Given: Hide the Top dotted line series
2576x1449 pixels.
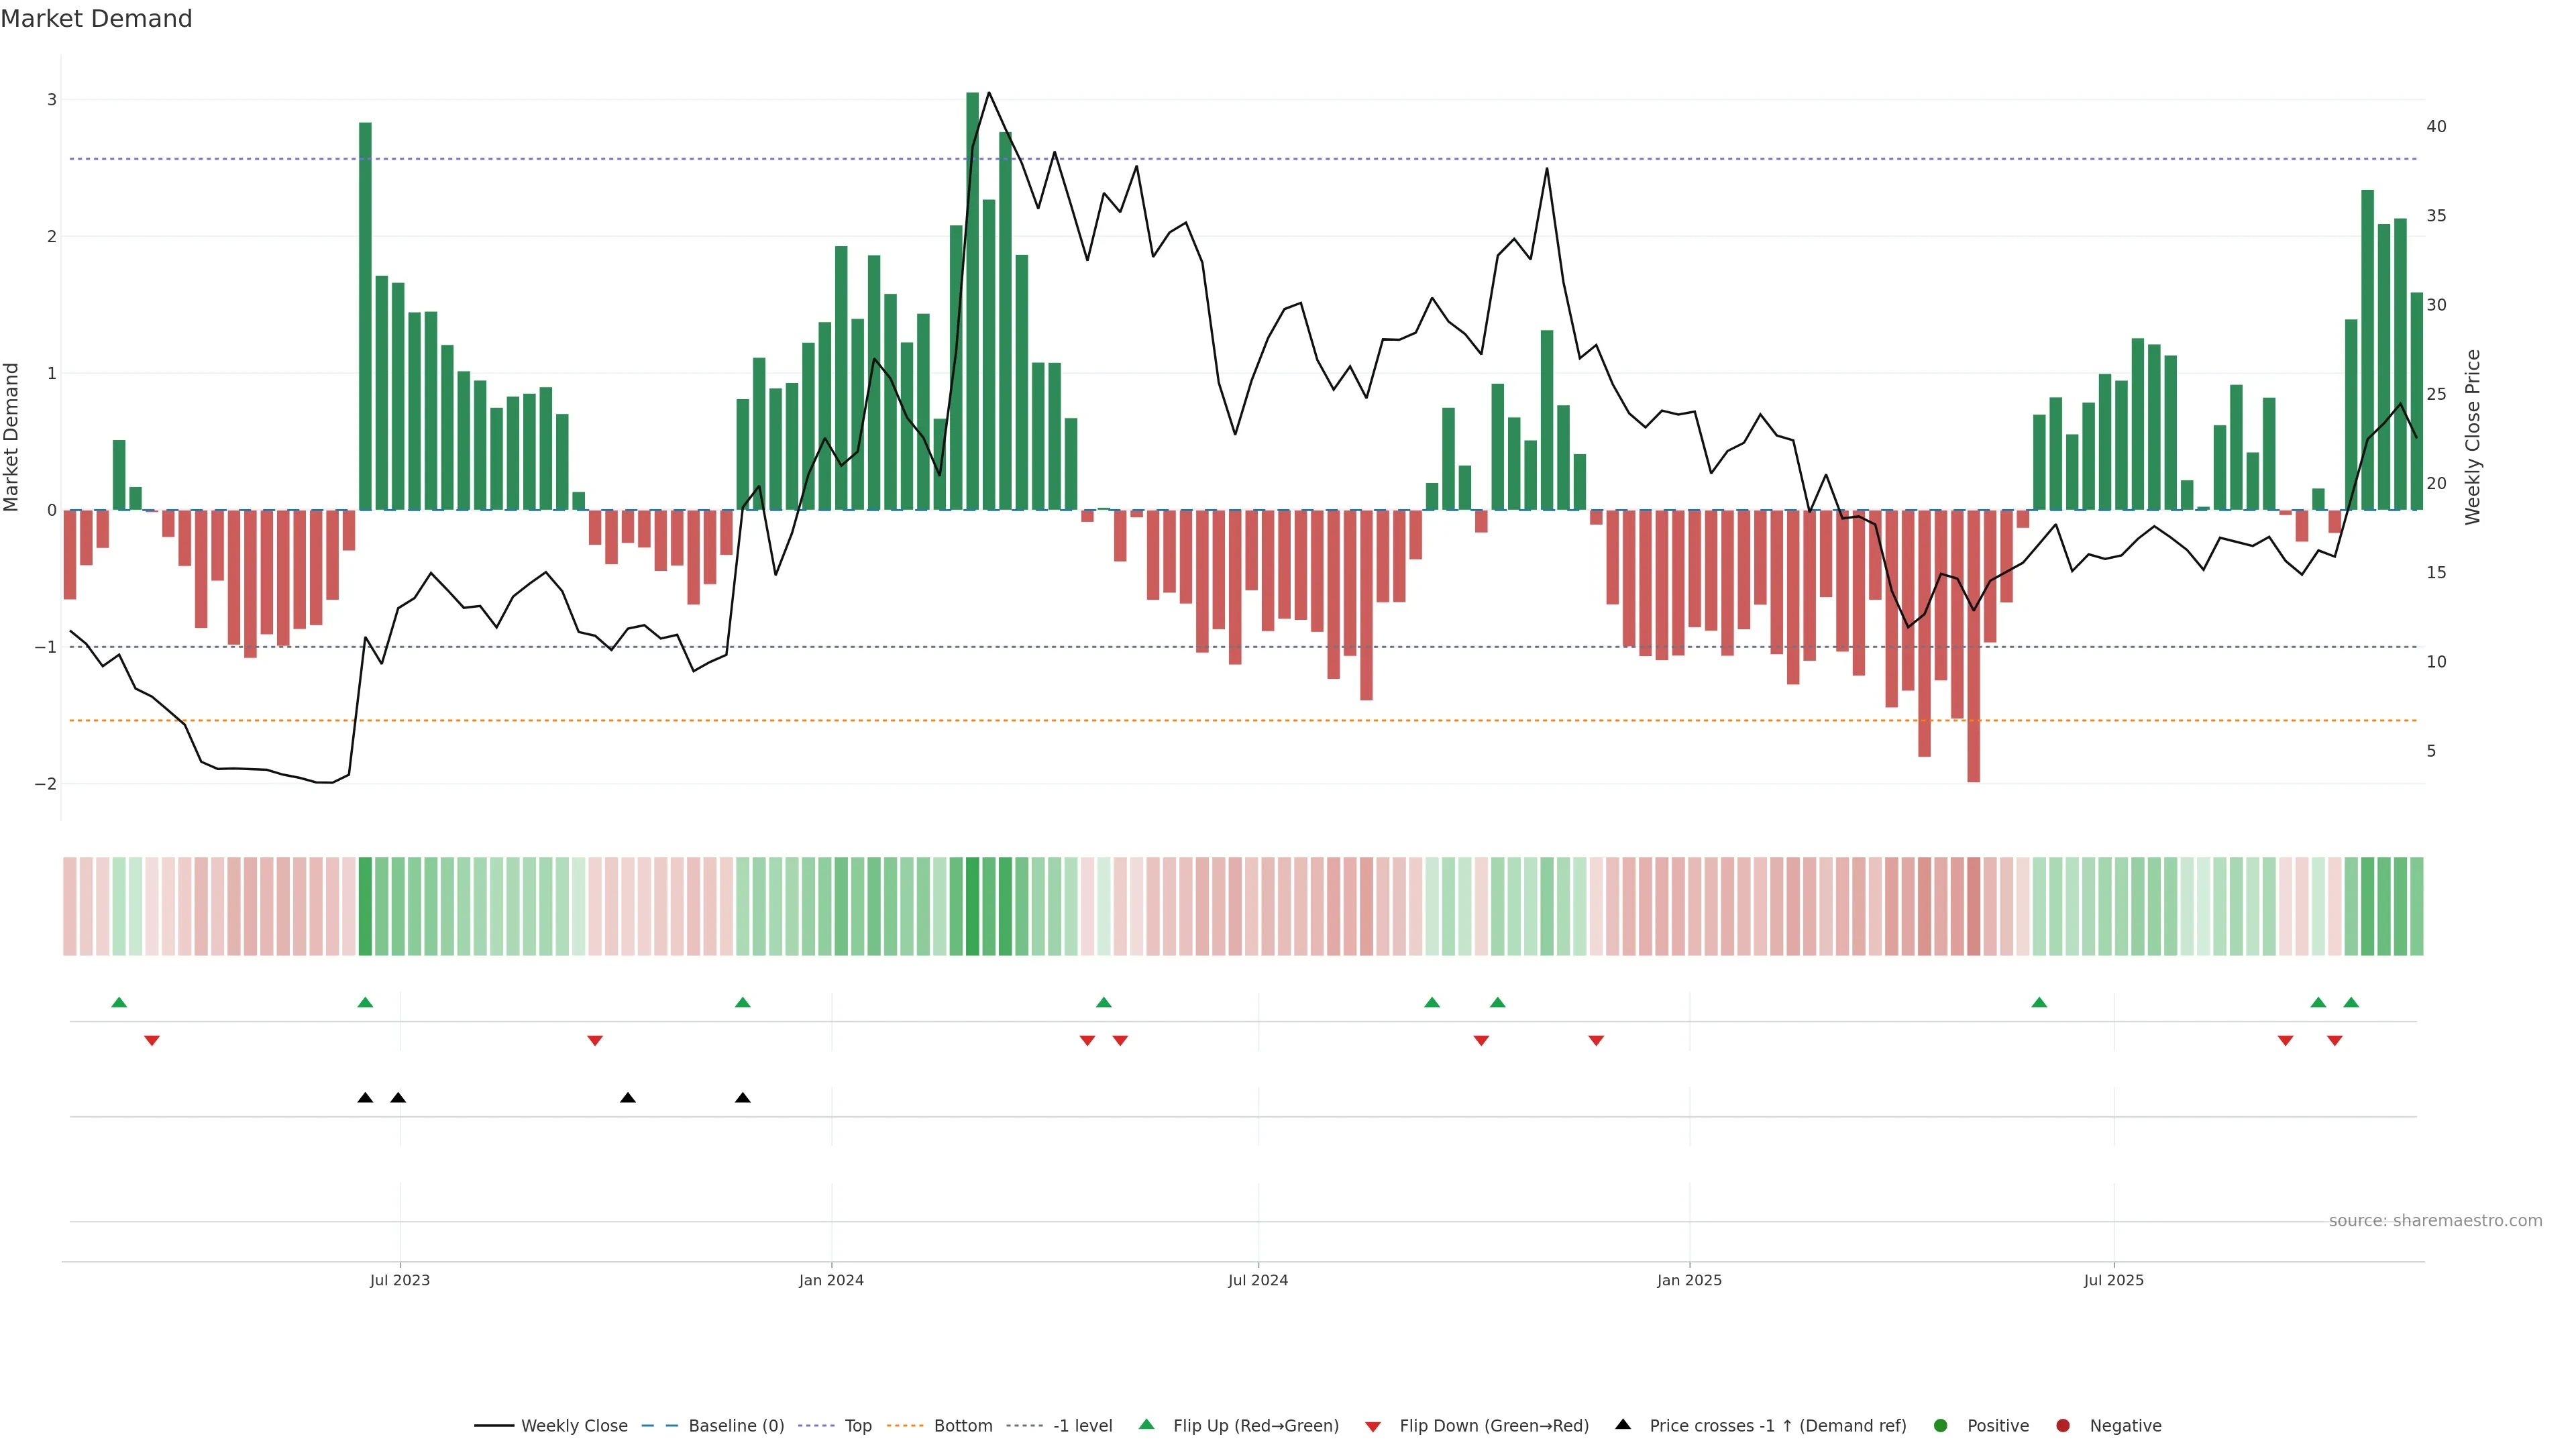Looking at the screenshot, I should click(857, 1426).
